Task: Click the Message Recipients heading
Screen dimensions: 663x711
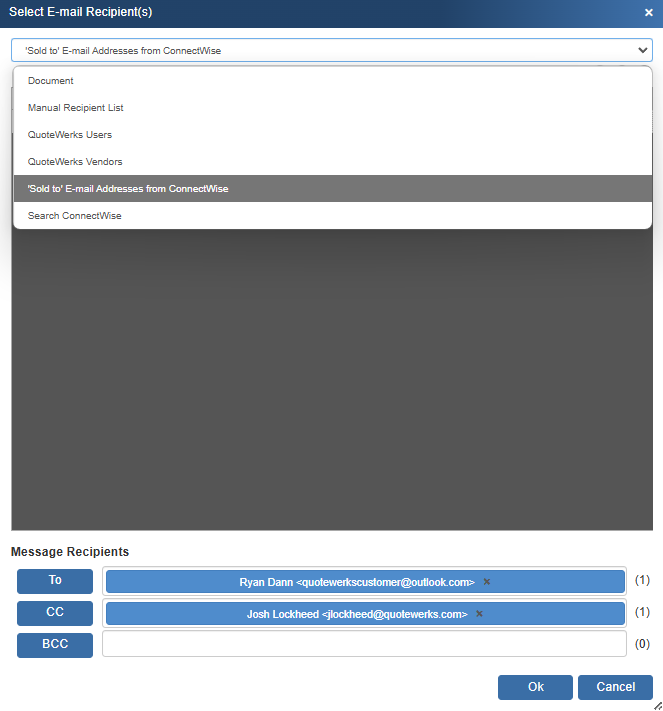Action: point(70,551)
